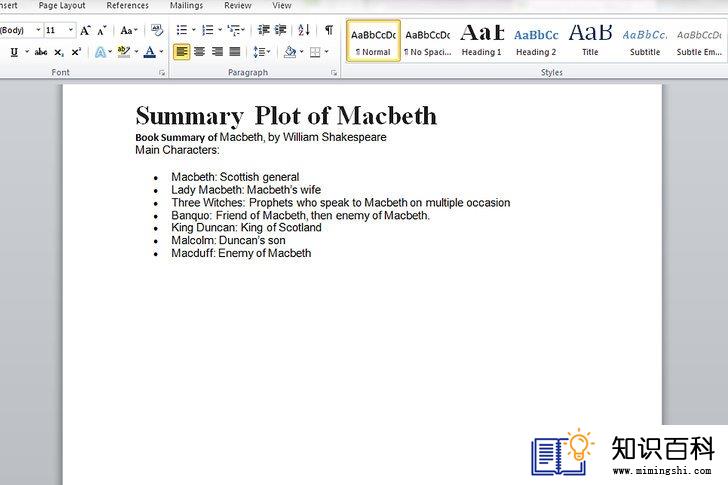This screenshot has width=728, height=485.
Task: Expand the Text Effects dropdown arrow
Action: (110, 52)
